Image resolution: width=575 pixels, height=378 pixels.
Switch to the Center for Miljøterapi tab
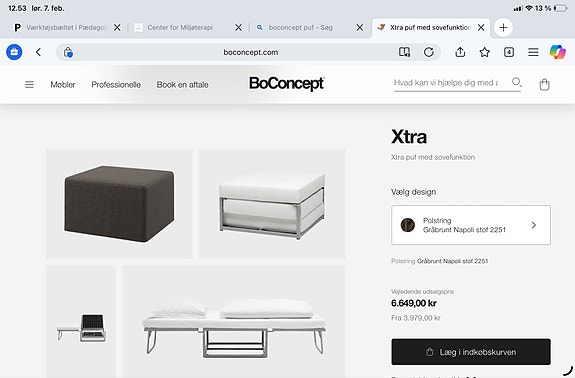(x=180, y=27)
